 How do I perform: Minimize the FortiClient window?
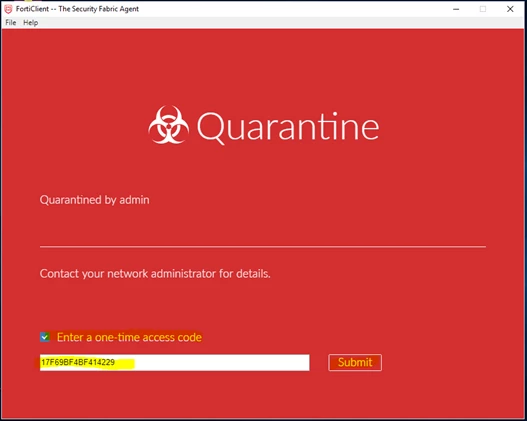click(x=456, y=9)
